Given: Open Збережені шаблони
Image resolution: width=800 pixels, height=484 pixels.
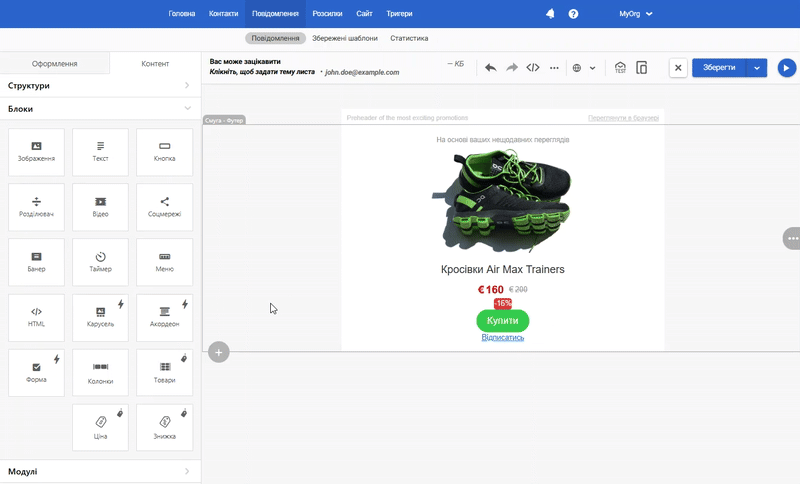Looking at the screenshot, I should tap(345, 38).
